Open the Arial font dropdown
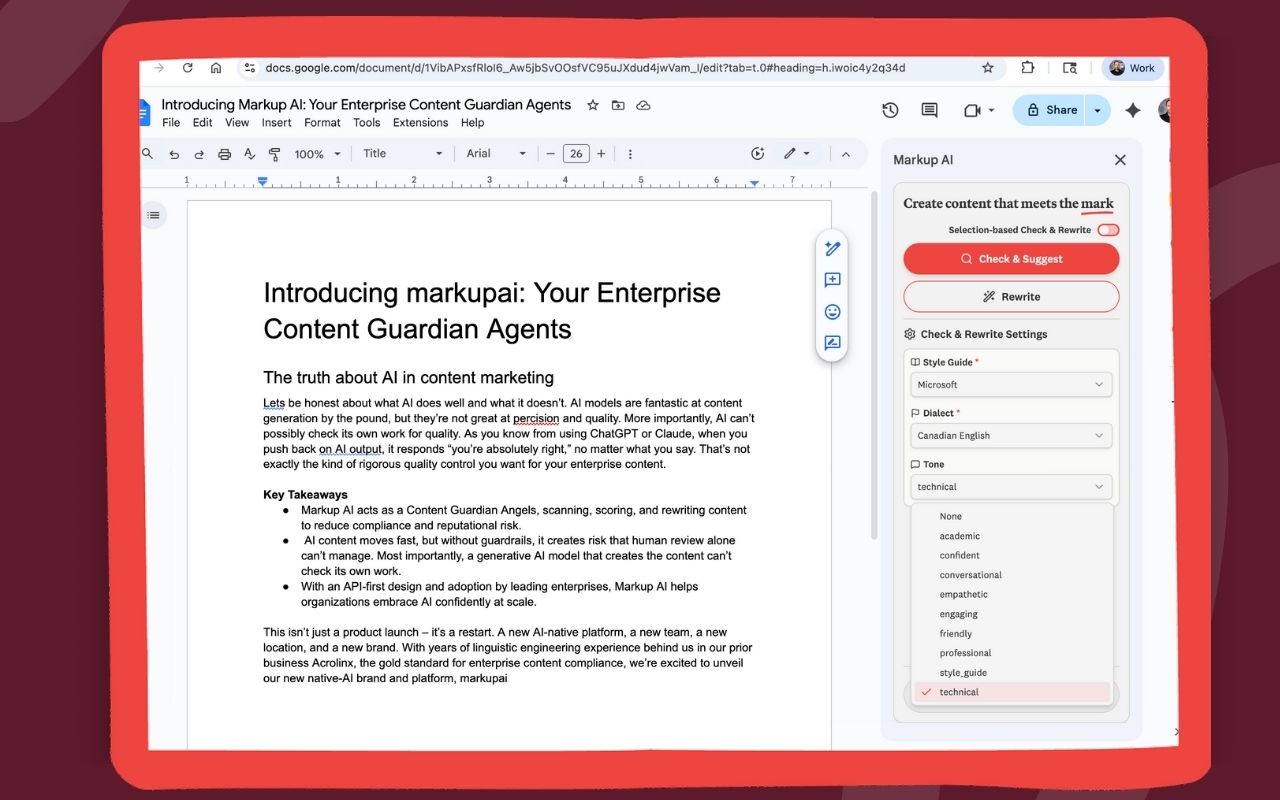This screenshot has height=800, width=1280. (496, 154)
